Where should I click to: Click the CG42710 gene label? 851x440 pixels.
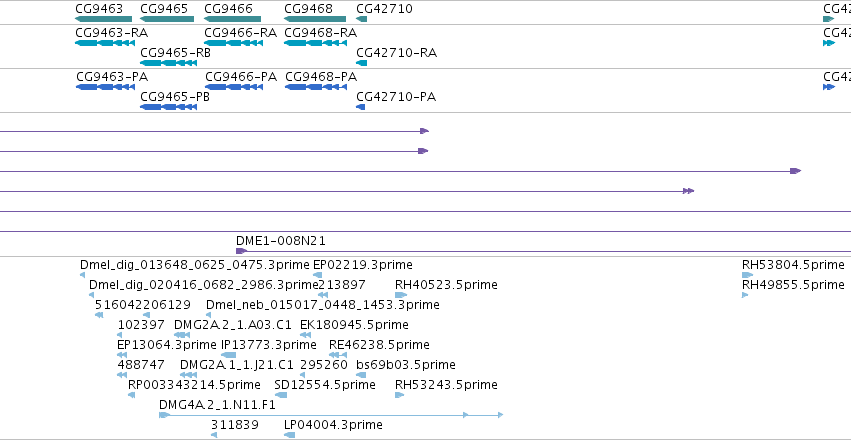[x=384, y=9]
